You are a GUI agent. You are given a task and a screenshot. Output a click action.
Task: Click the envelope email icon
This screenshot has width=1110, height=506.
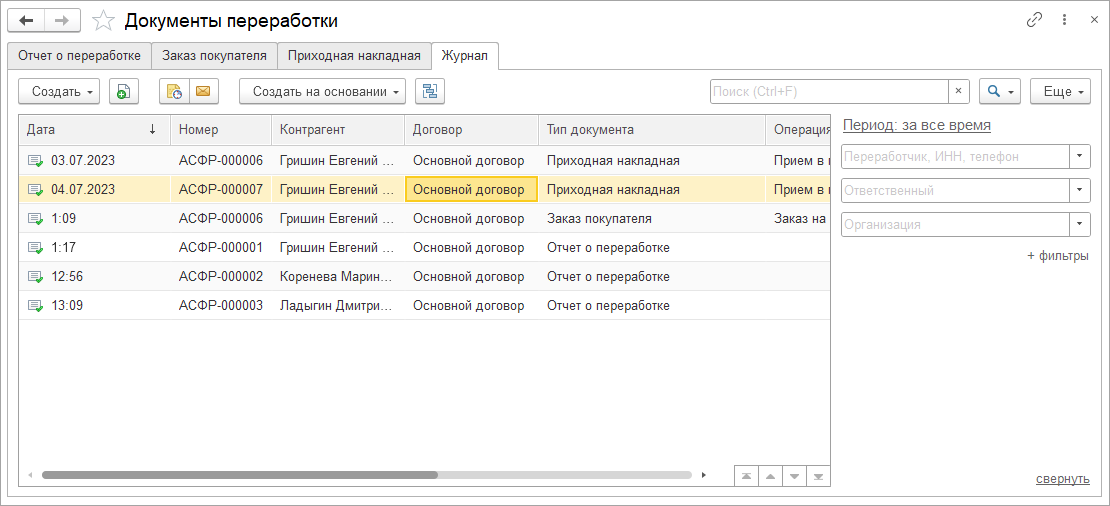[x=202, y=92]
